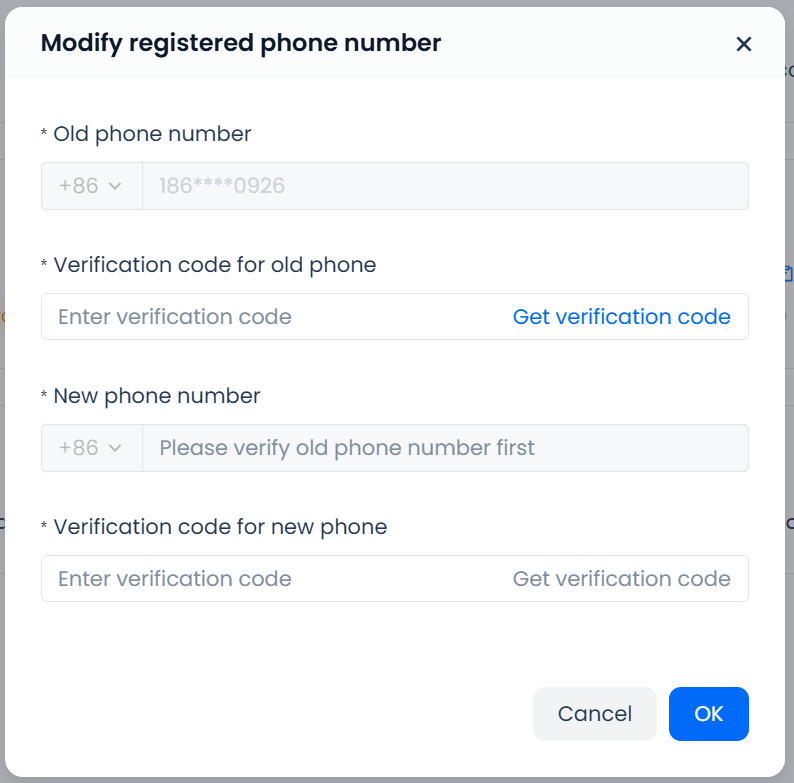
Task: Click the "Modify registered phone number" dialog title
Action: point(240,43)
